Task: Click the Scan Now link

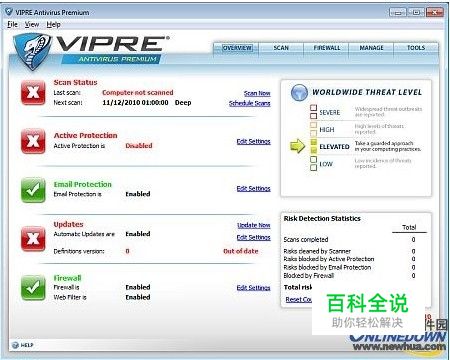Action: pos(257,93)
